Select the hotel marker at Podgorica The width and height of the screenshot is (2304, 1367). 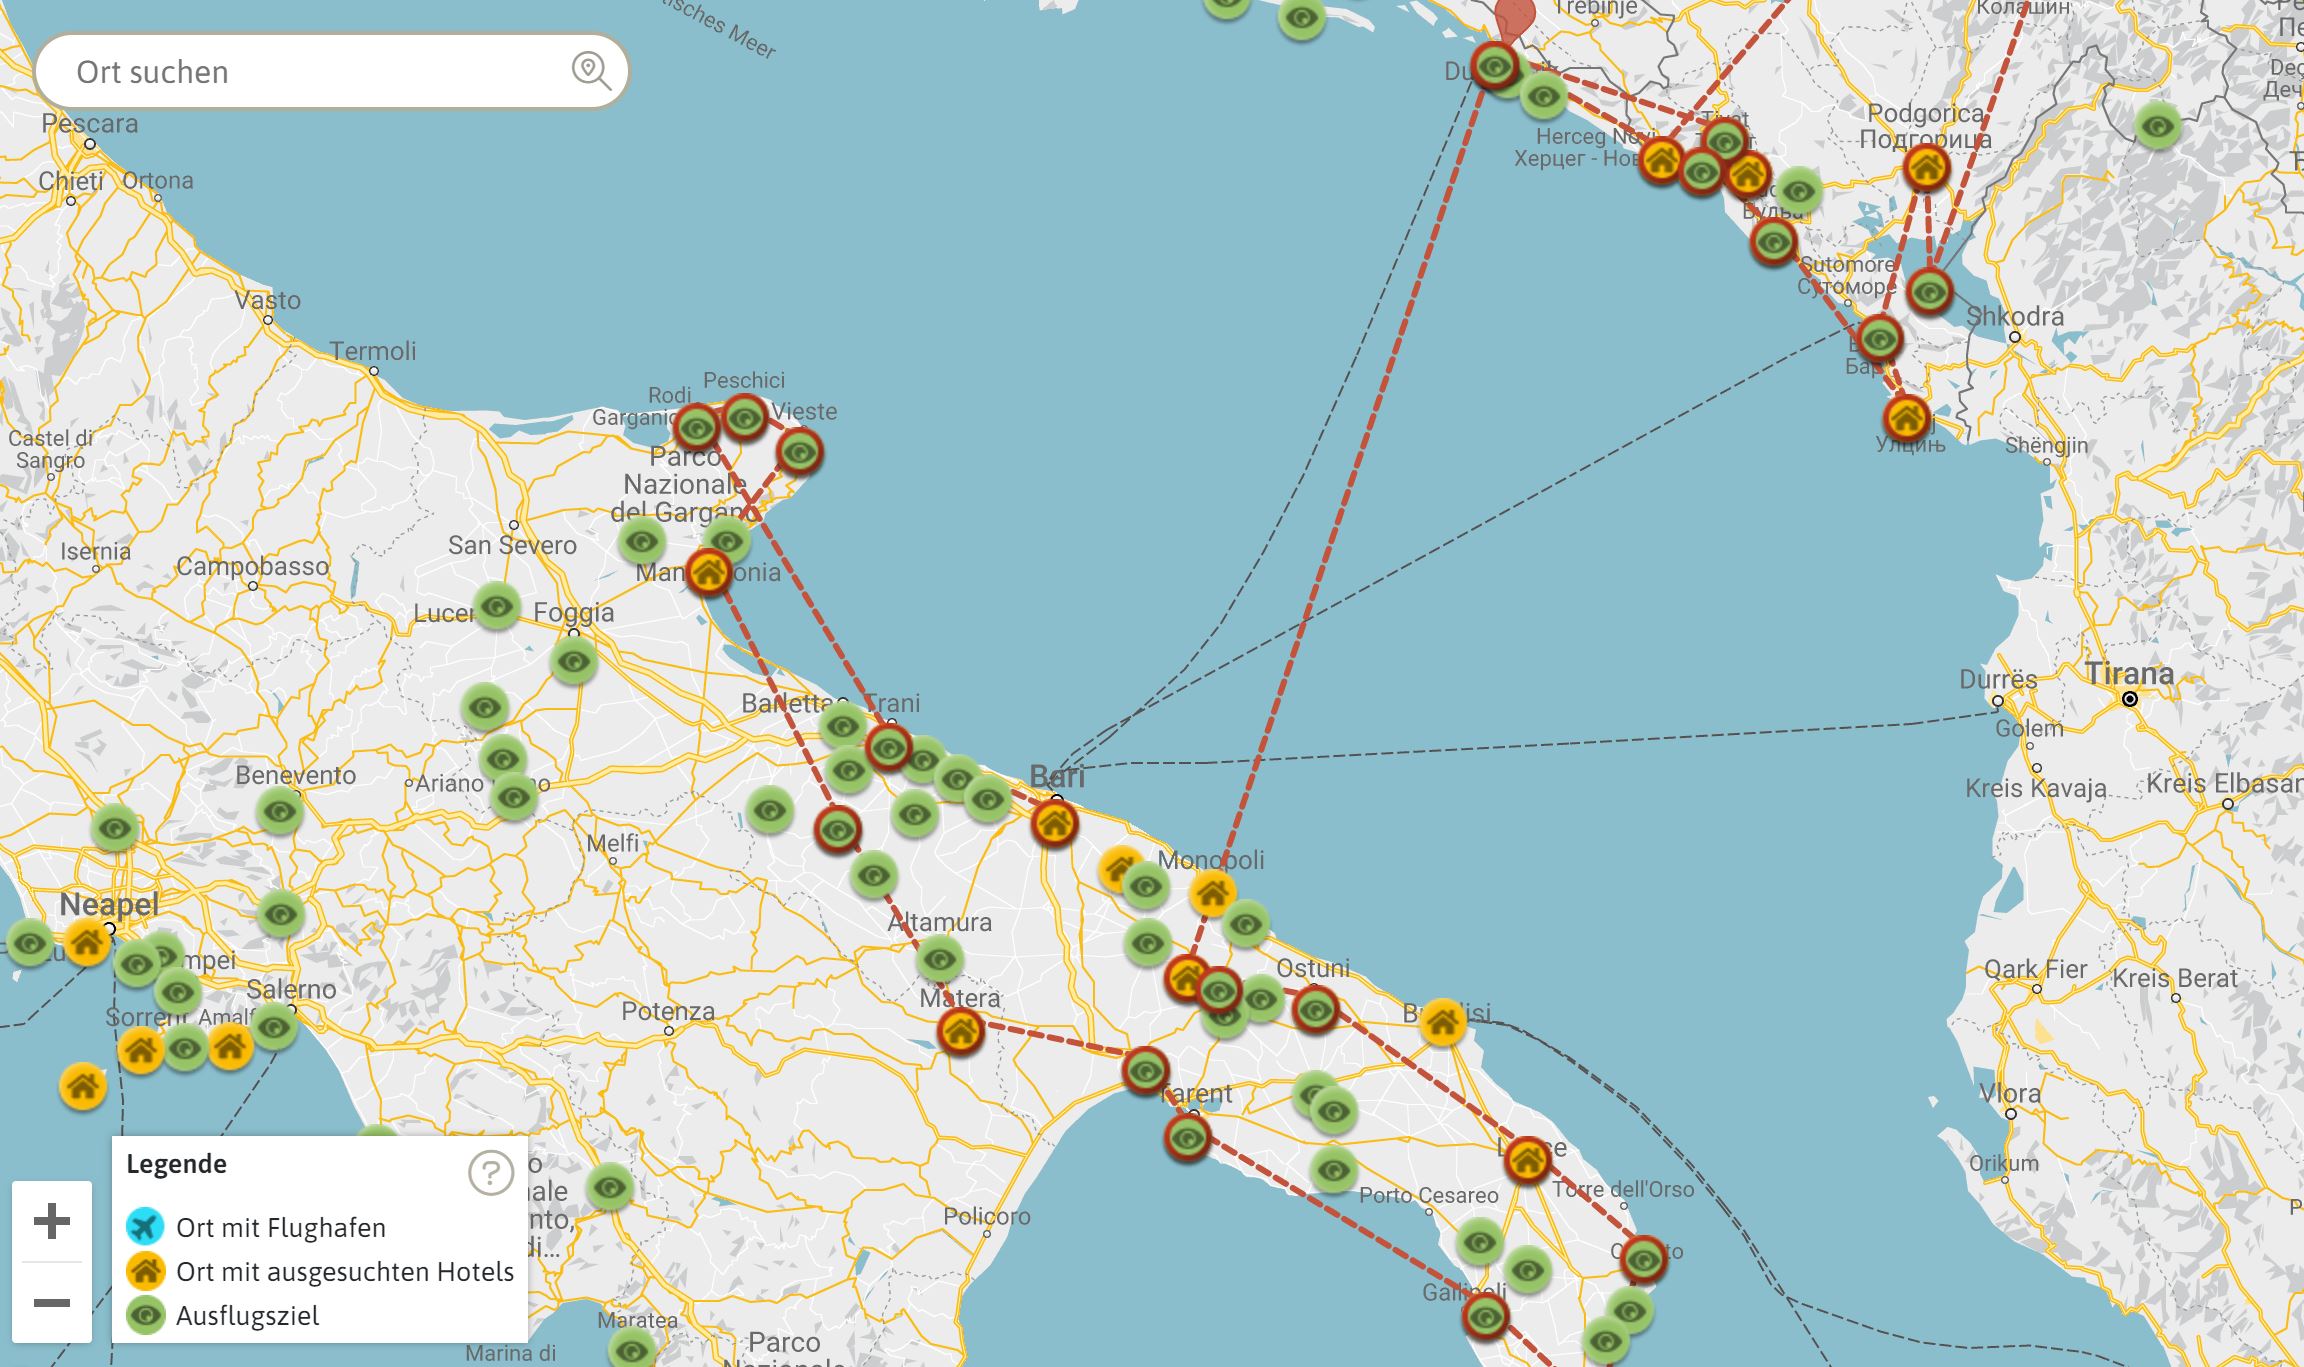point(1927,167)
